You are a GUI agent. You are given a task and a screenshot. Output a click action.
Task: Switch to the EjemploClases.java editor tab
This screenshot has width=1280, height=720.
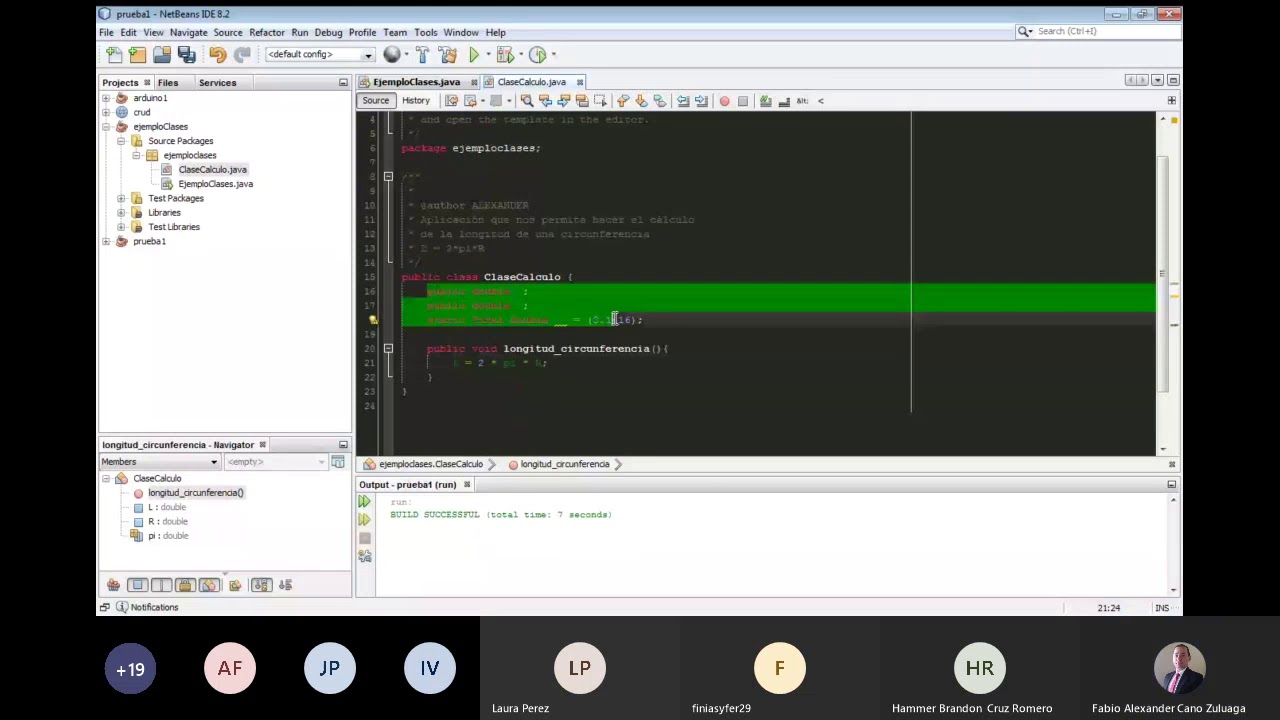pos(416,82)
